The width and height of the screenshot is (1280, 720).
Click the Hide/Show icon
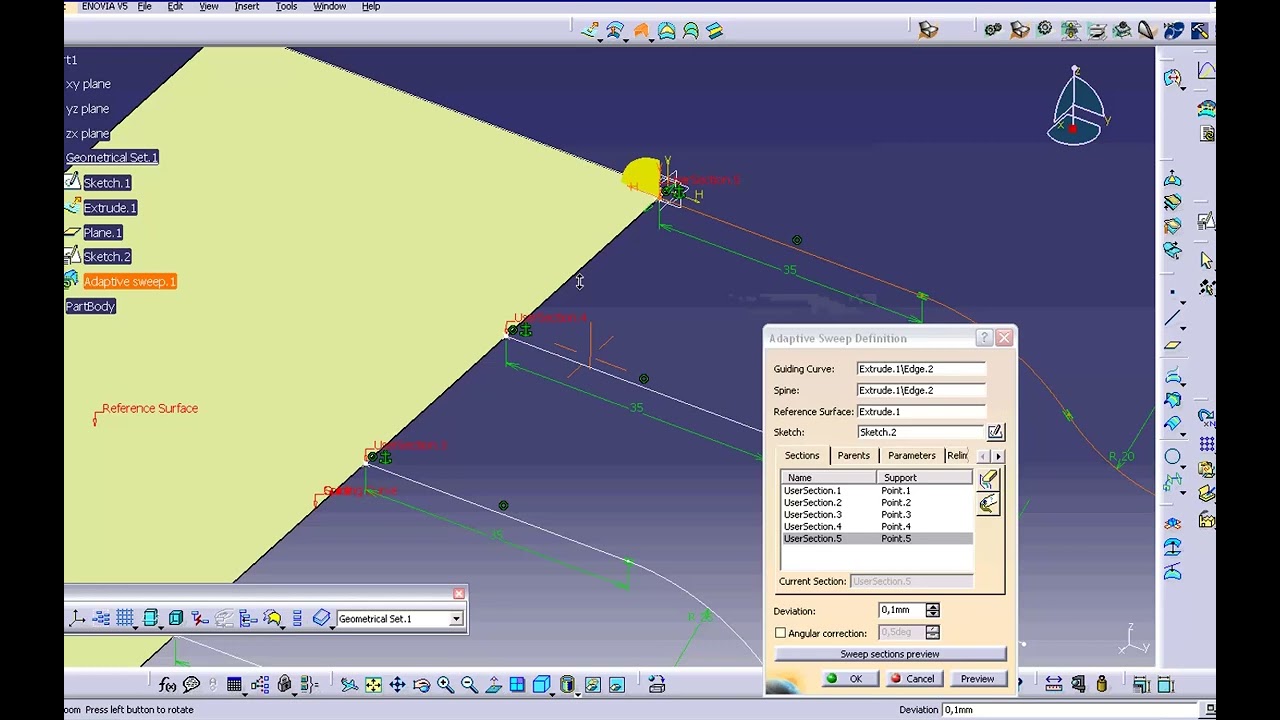593,685
